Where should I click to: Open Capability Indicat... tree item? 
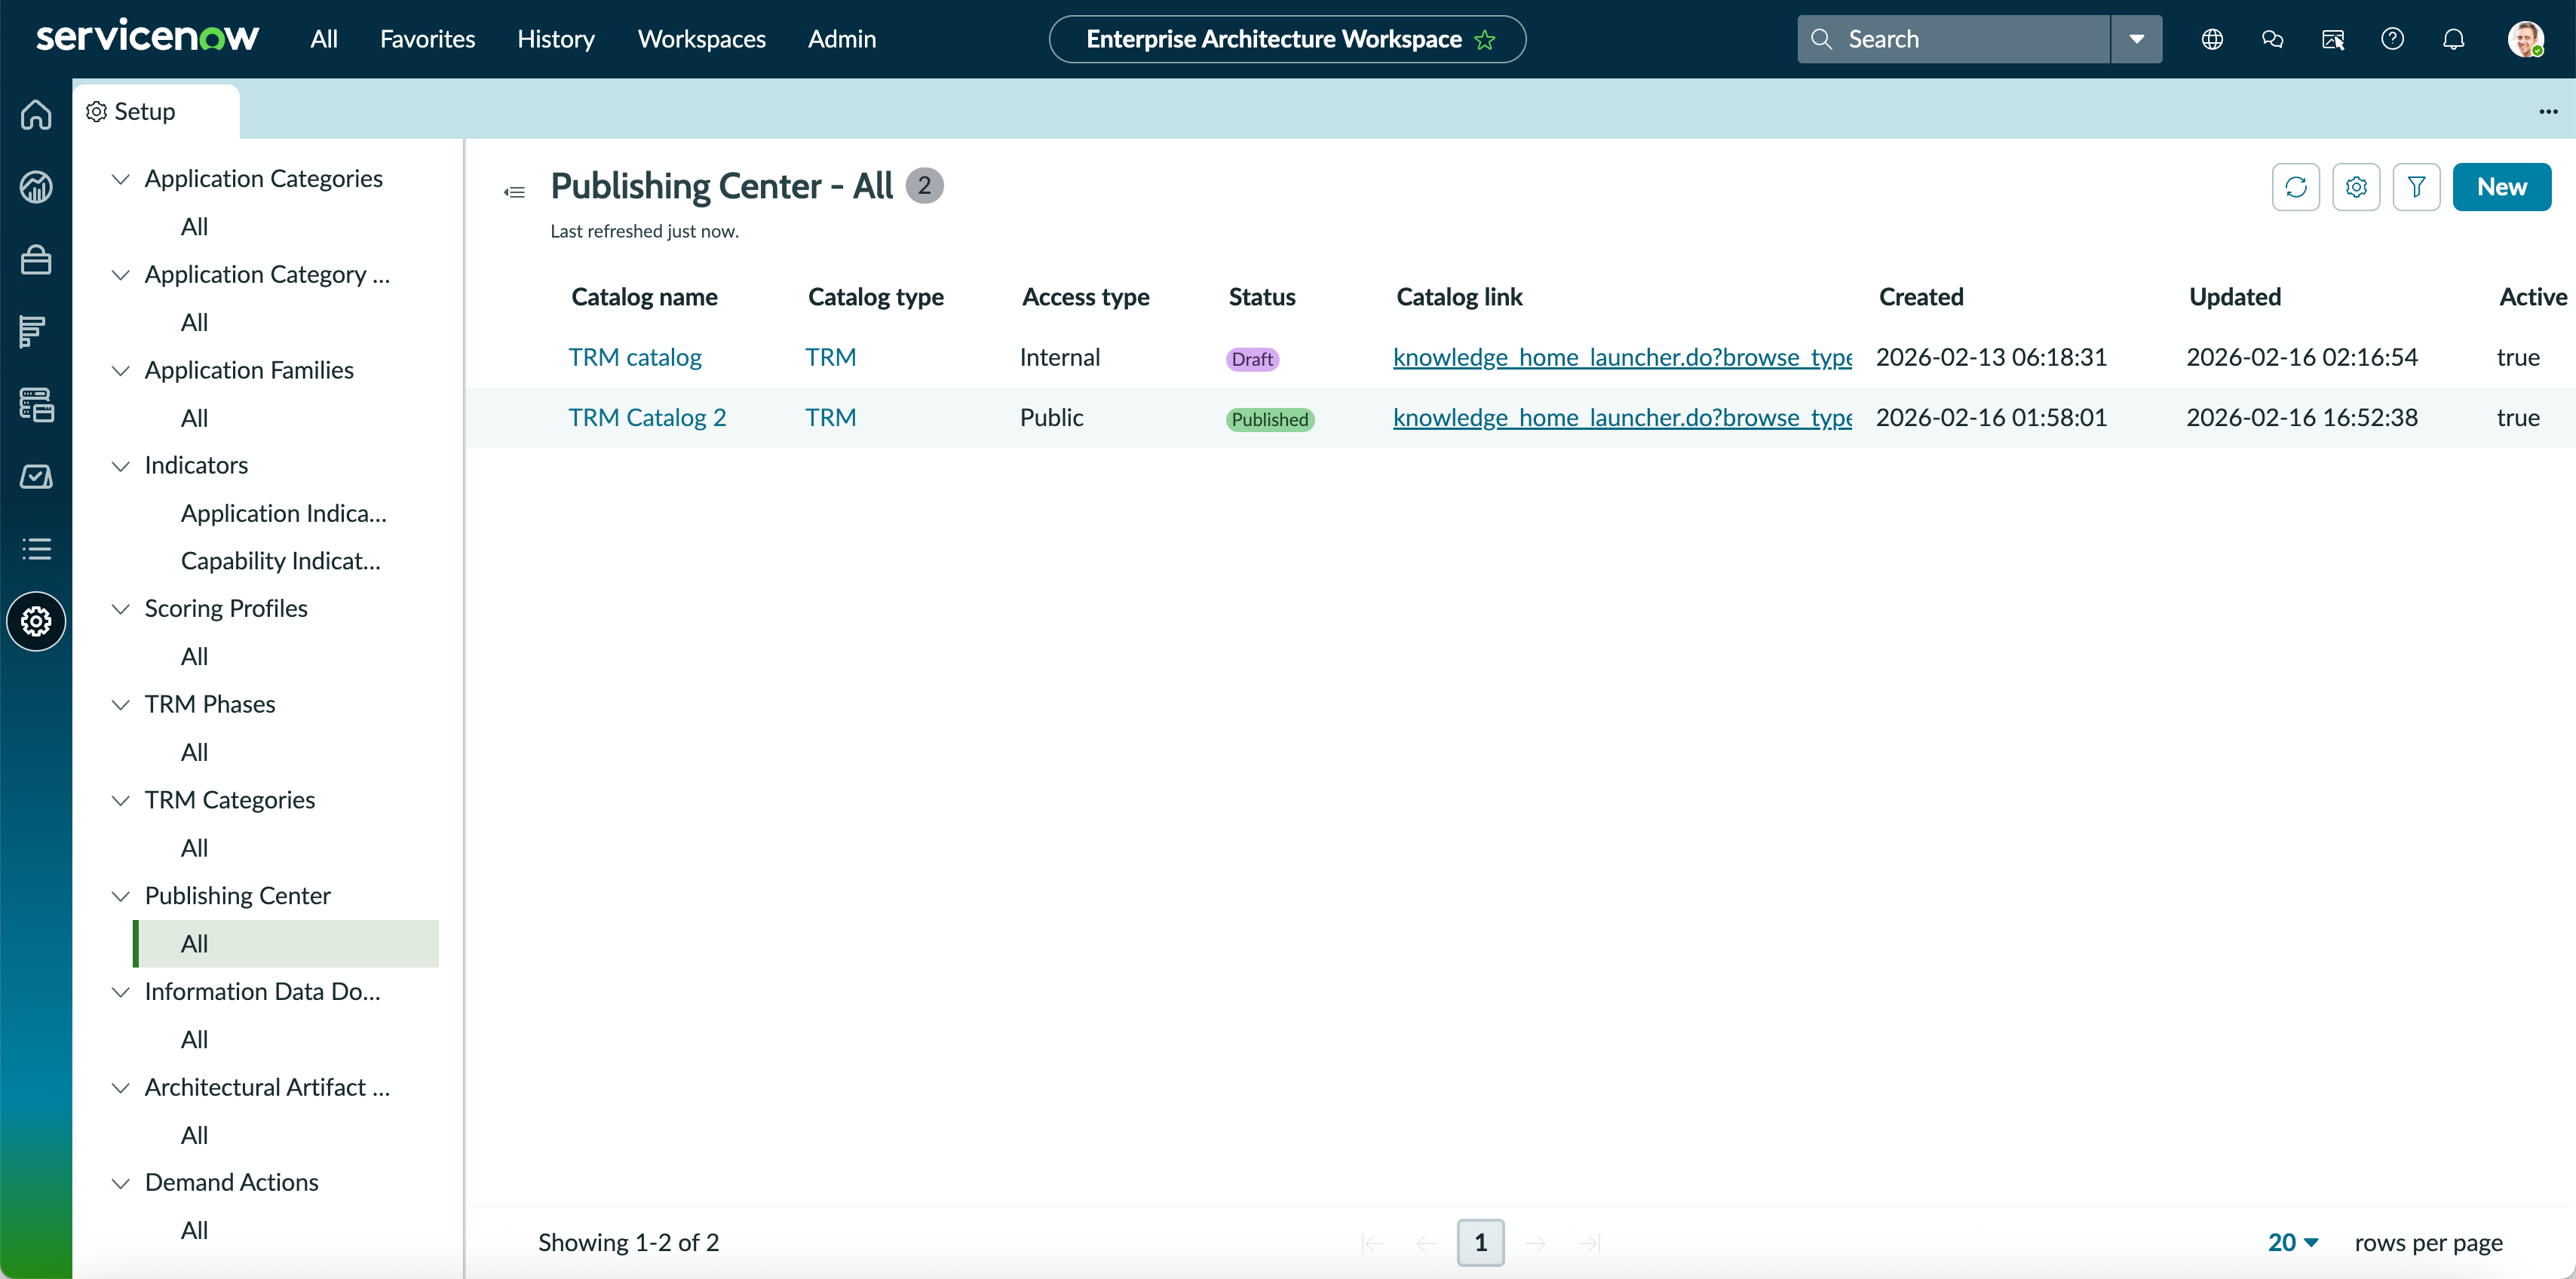pos(281,561)
